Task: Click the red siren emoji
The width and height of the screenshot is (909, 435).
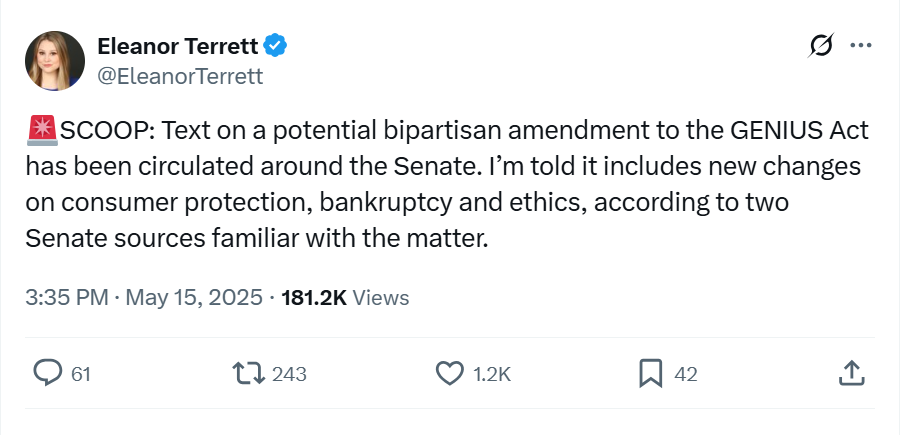Action: pos(42,130)
